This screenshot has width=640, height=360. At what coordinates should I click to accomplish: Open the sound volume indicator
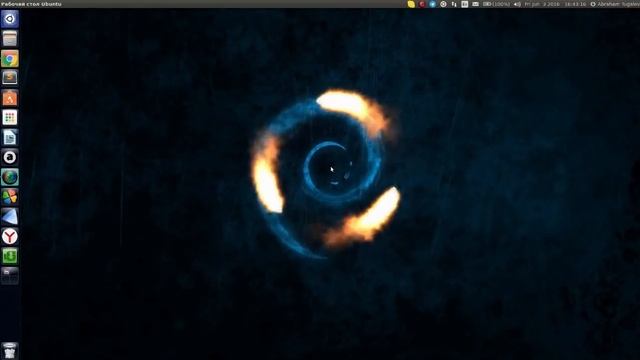click(x=517, y=4)
